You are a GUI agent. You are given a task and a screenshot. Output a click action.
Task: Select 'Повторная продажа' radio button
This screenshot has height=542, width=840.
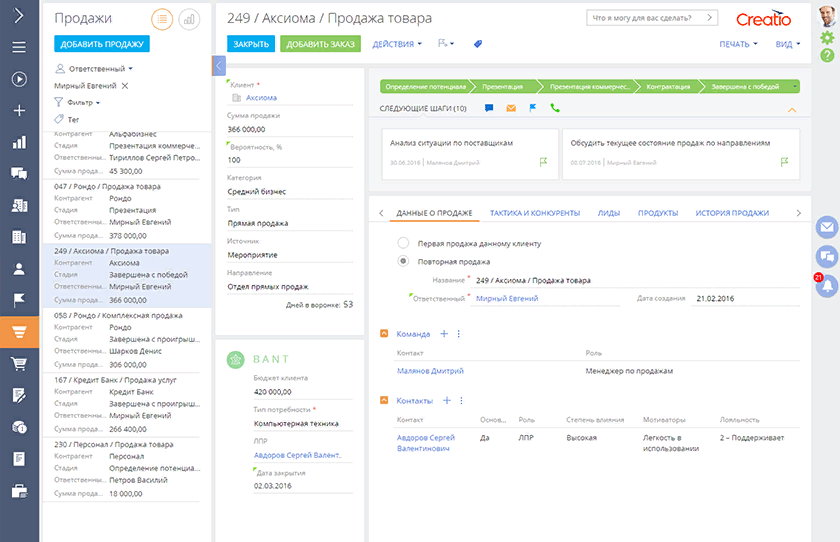403,261
